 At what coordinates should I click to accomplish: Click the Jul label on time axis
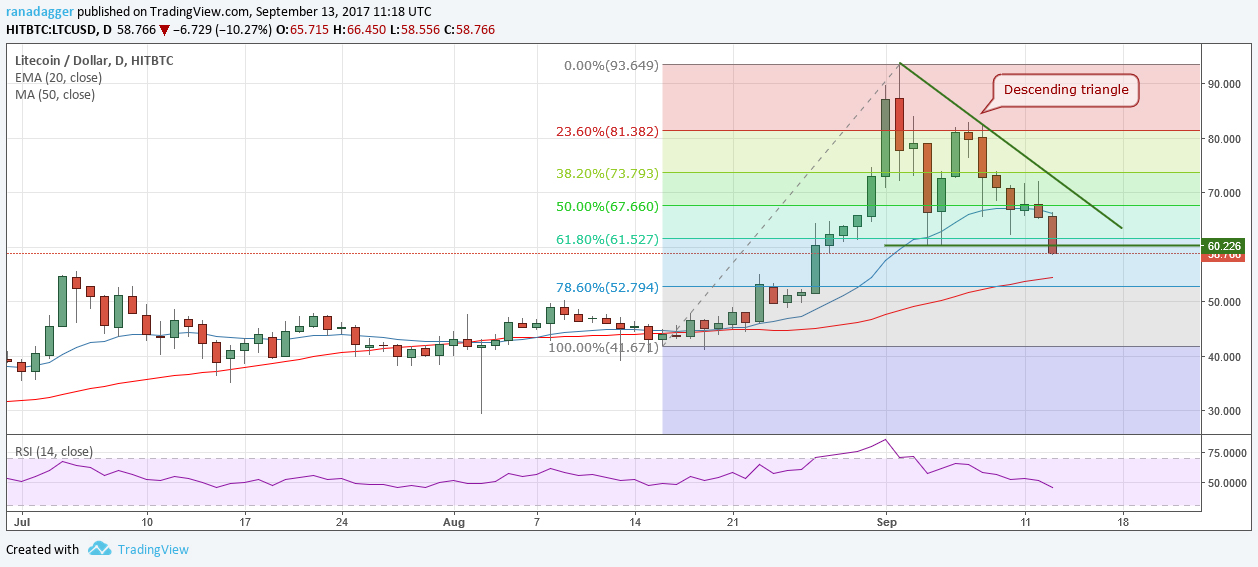pos(21,522)
